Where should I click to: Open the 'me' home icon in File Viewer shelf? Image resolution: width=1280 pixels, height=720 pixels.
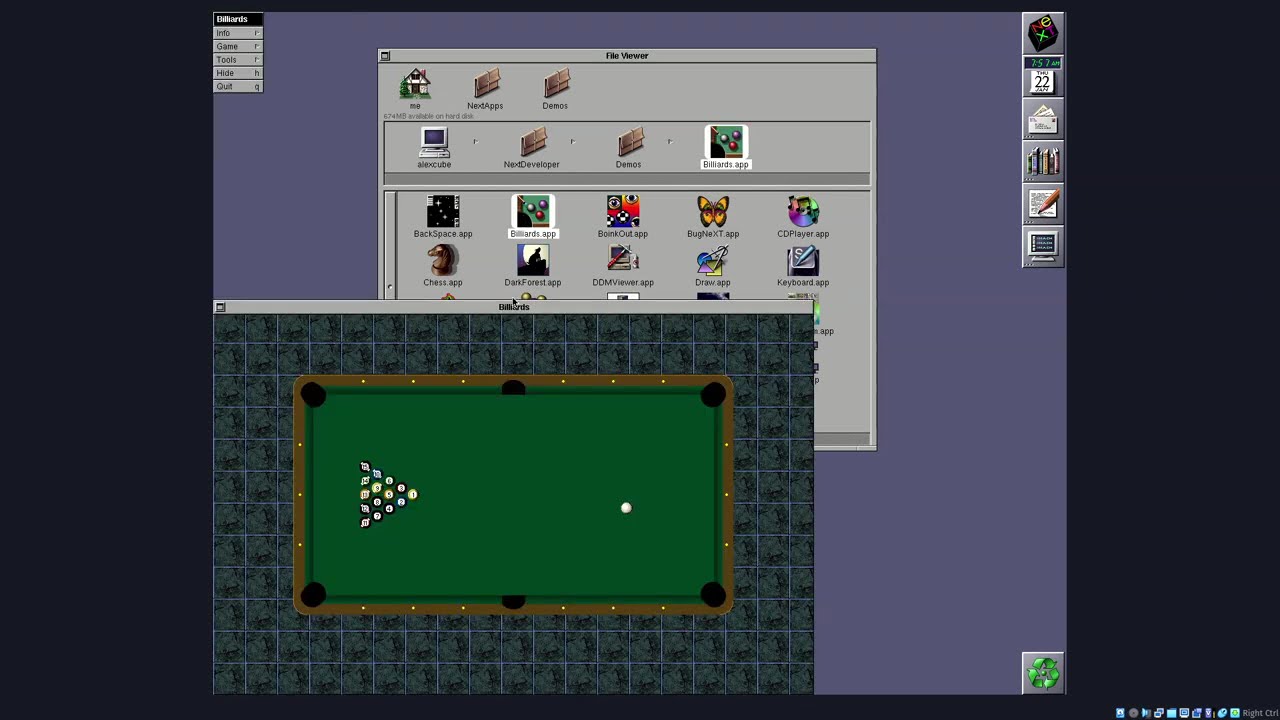[415, 89]
